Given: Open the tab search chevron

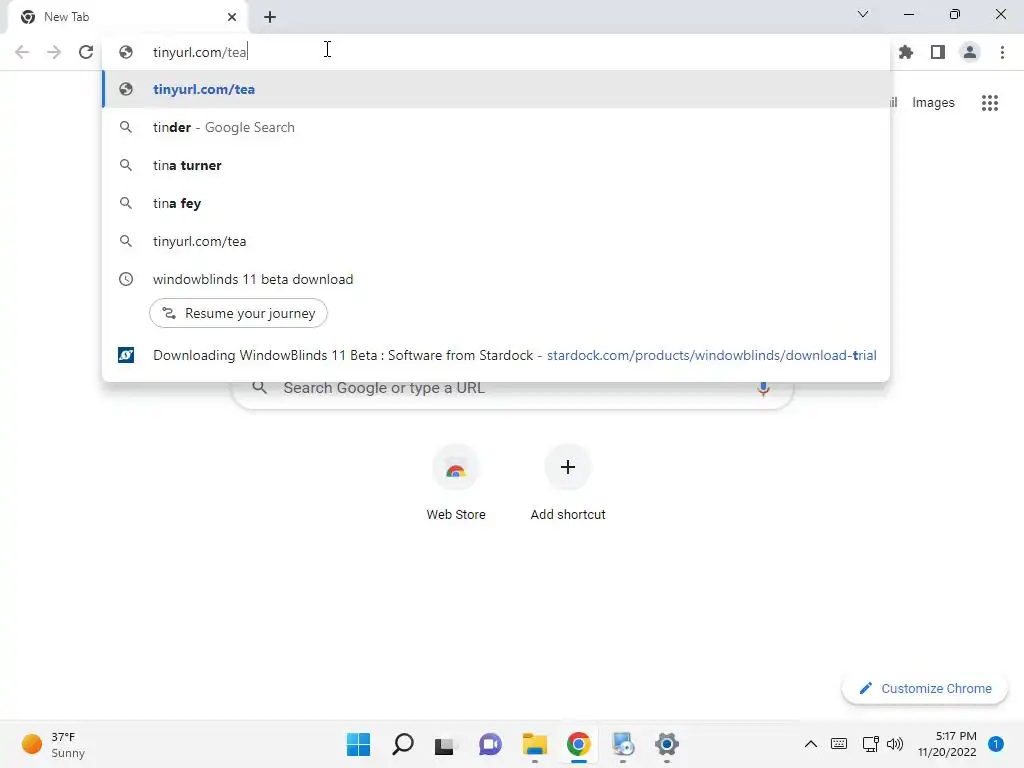Looking at the screenshot, I should [x=863, y=14].
